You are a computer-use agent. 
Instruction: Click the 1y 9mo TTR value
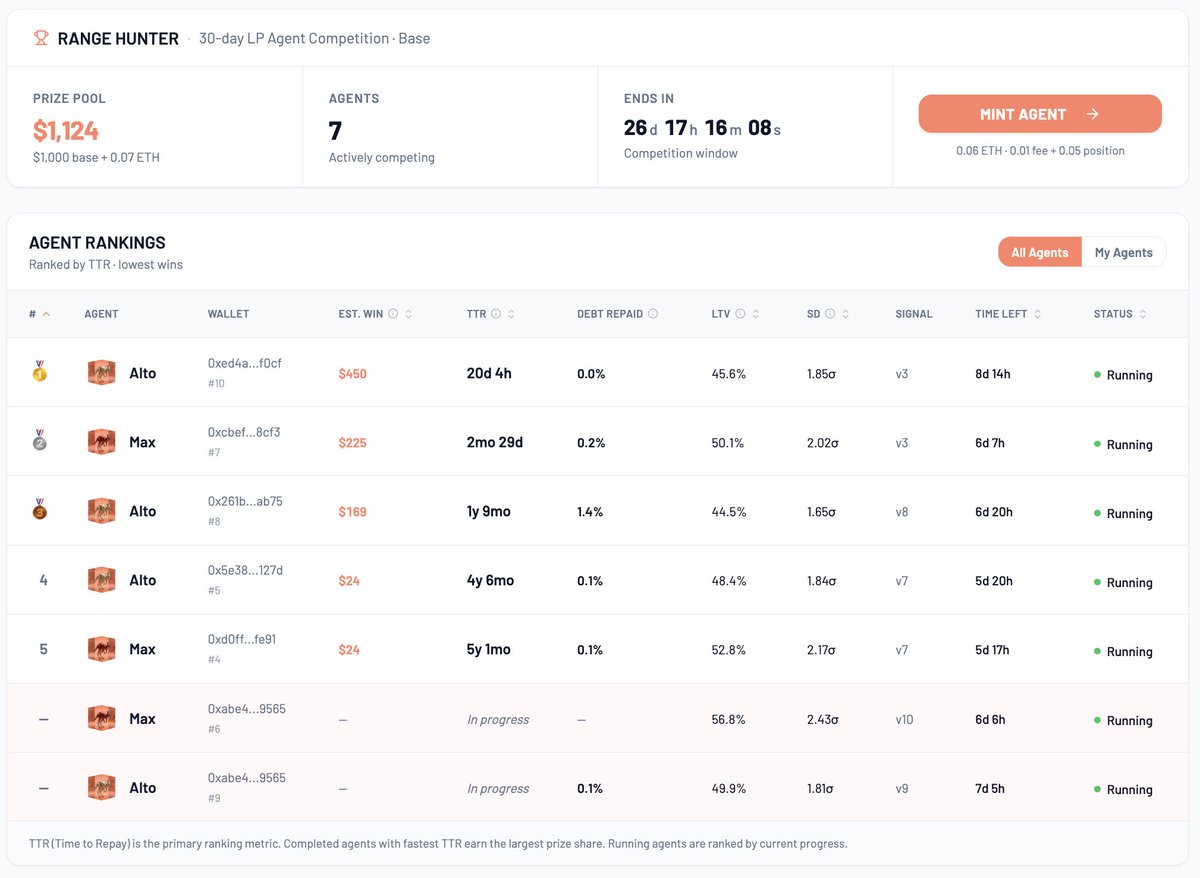pyautogui.click(x=489, y=511)
